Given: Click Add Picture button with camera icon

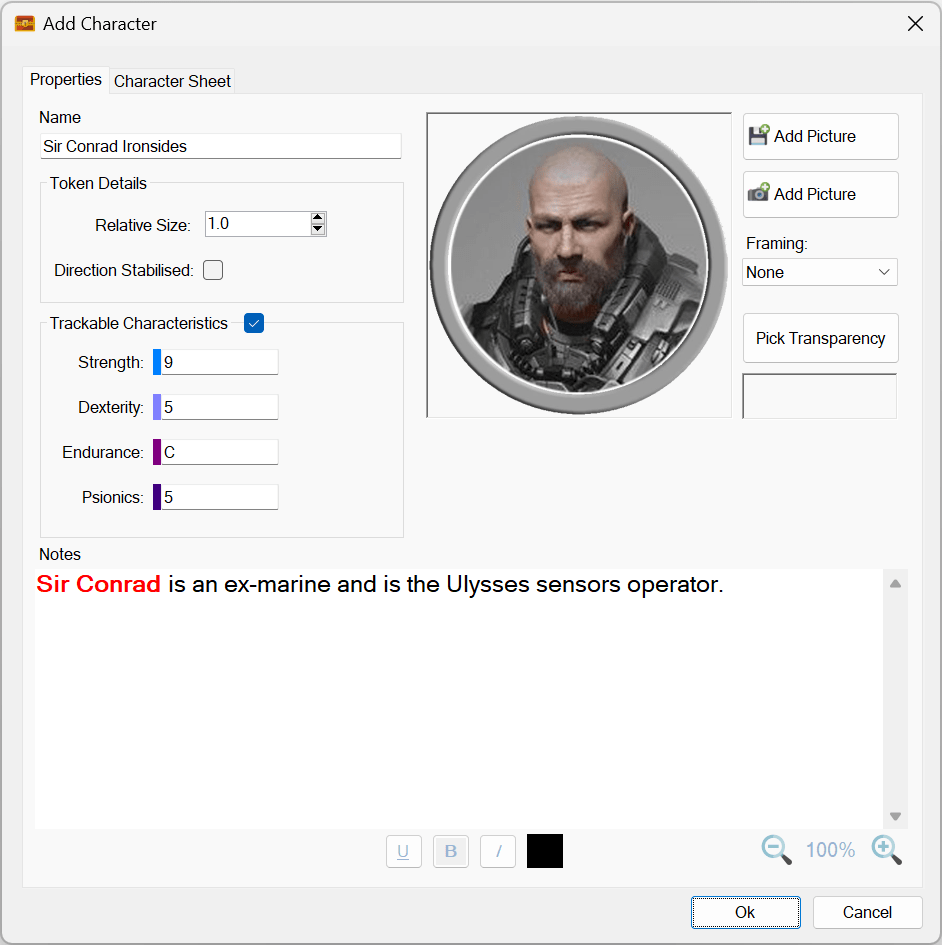Looking at the screenshot, I should (820, 194).
